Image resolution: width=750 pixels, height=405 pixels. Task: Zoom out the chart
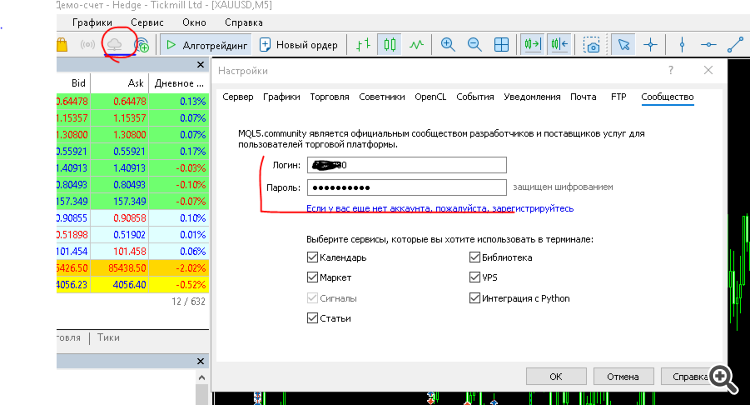pyautogui.click(x=474, y=45)
